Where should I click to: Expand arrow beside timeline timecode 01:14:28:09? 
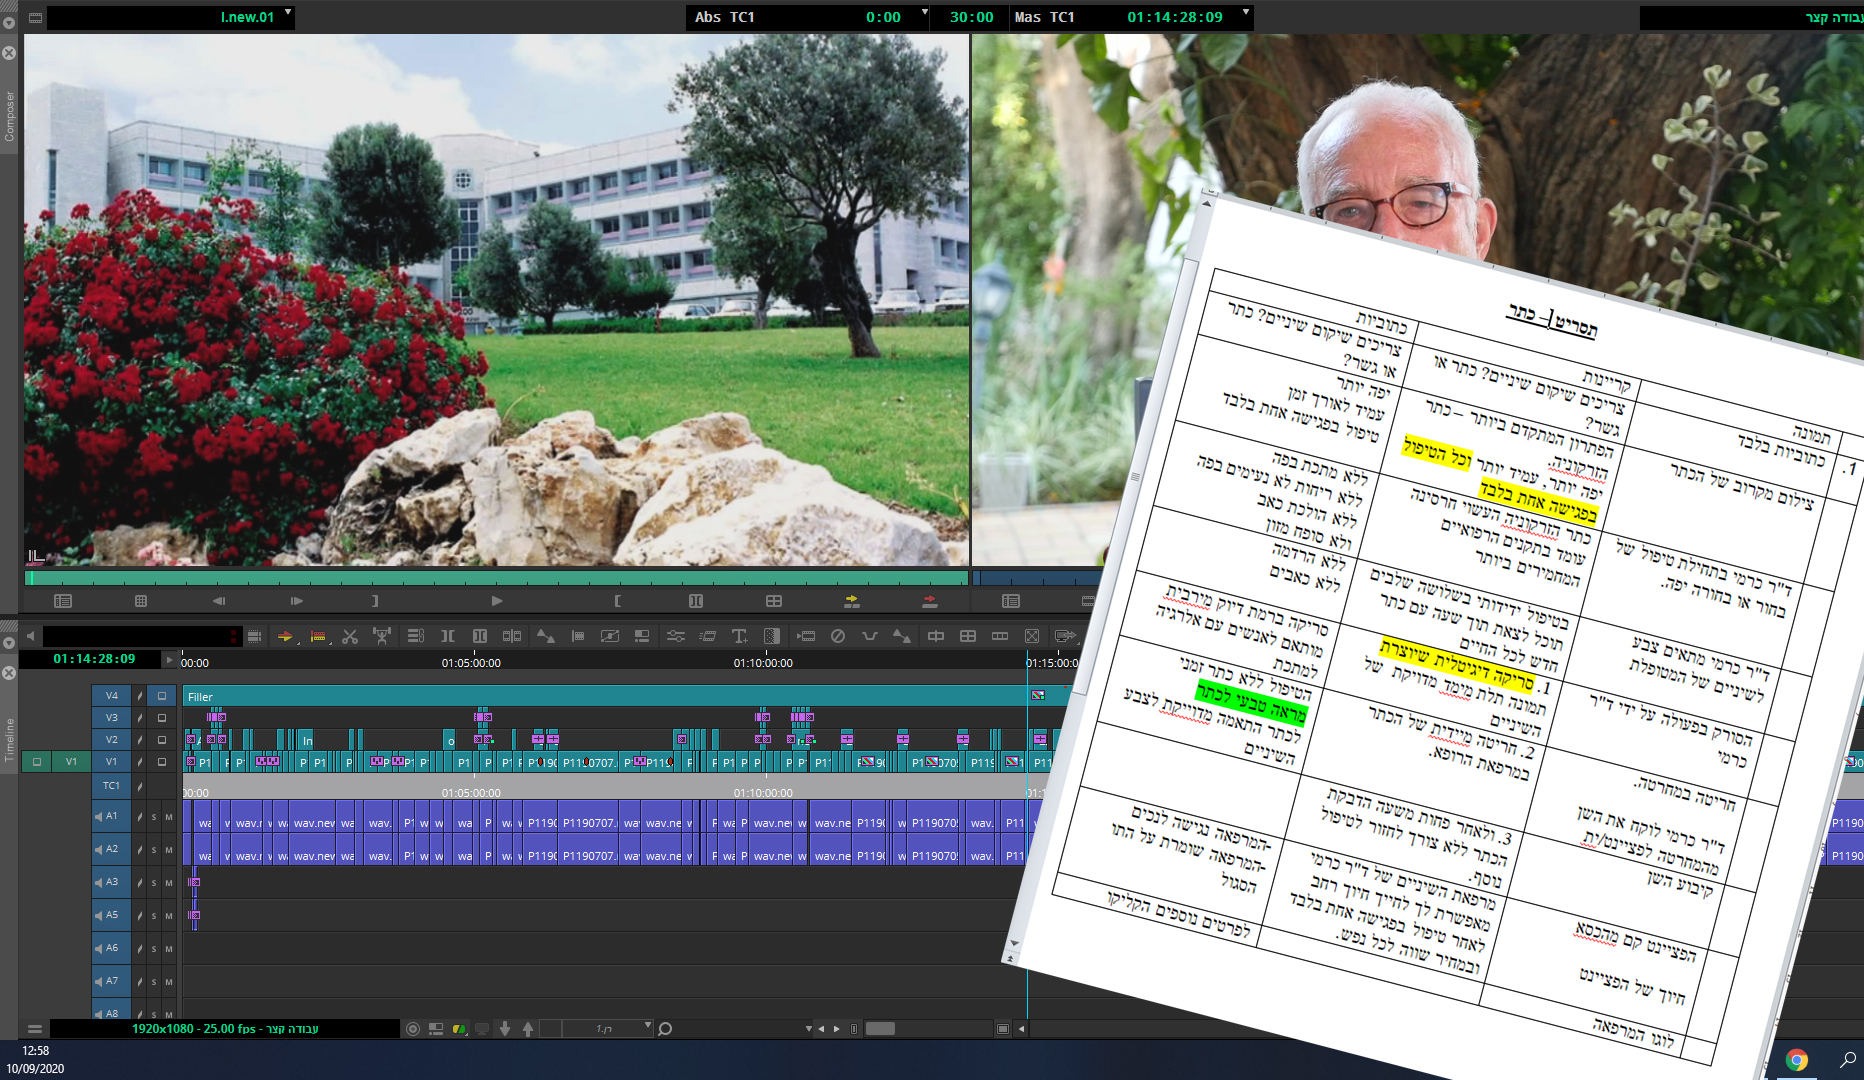click(x=169, y=660)
